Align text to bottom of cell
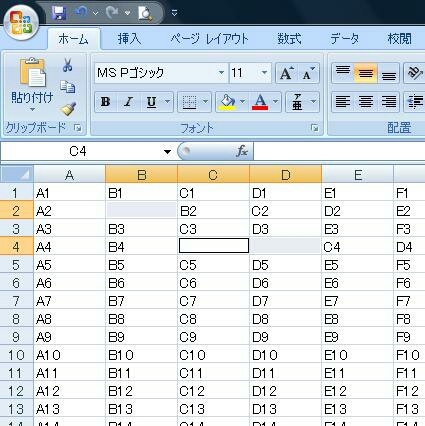 (x=389, y=73)
